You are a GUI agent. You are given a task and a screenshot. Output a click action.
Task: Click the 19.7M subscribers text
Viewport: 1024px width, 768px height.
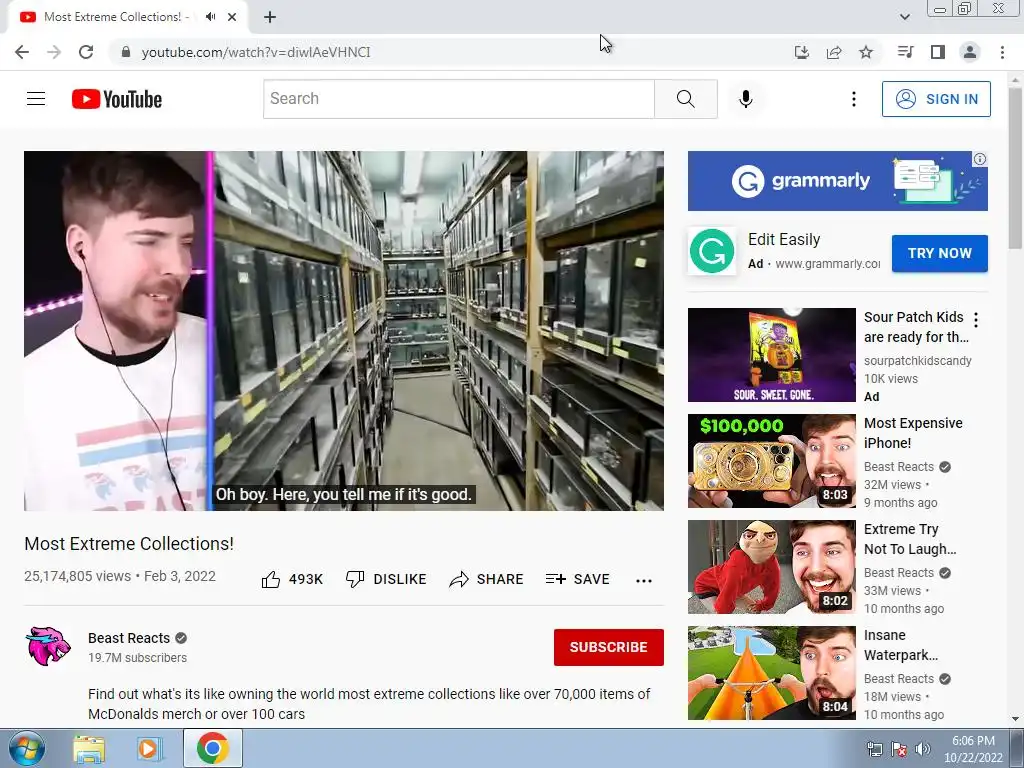tap(137, 658)
